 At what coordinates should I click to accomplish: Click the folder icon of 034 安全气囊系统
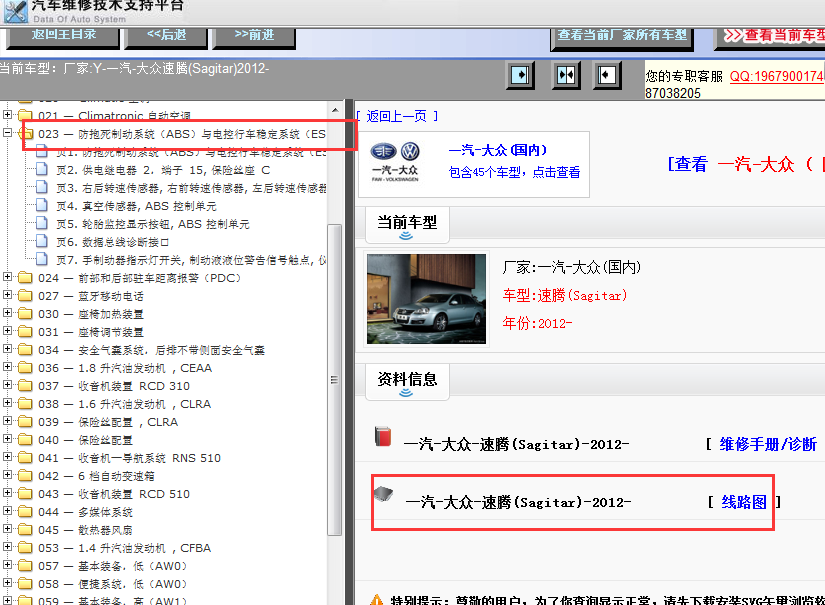25,349
